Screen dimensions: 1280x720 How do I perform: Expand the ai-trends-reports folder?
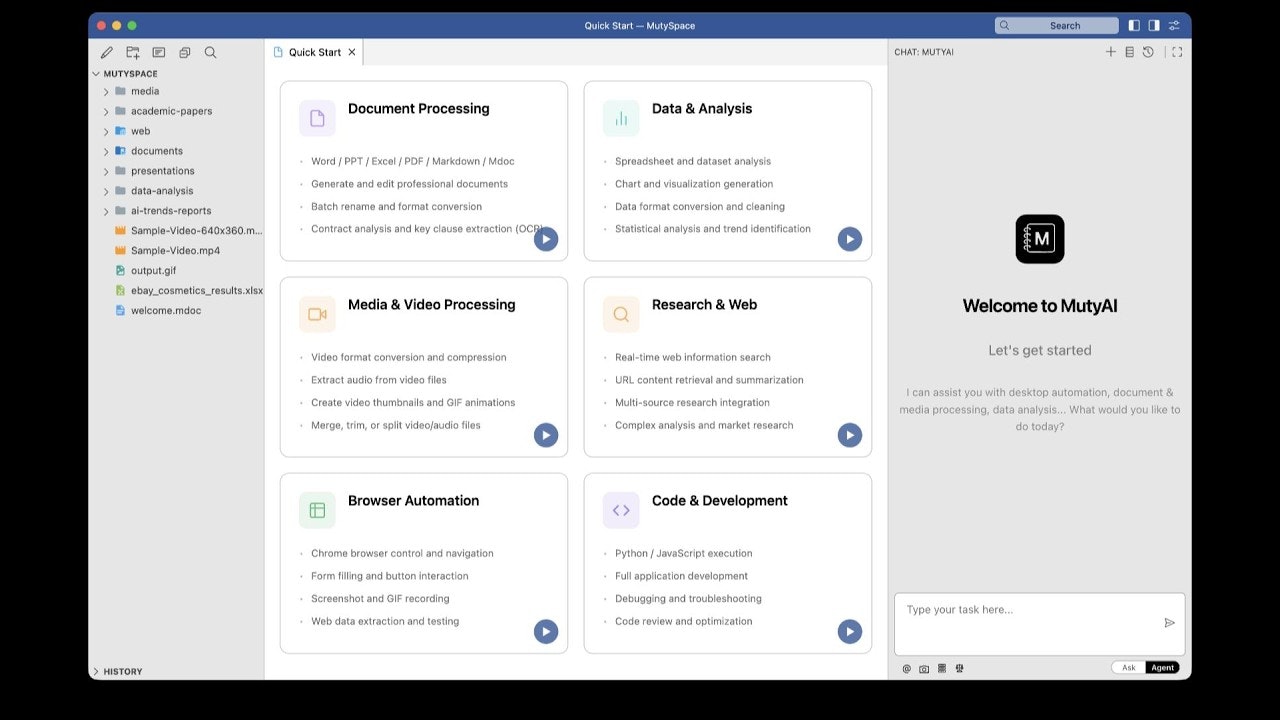click(x=106, y=212)
